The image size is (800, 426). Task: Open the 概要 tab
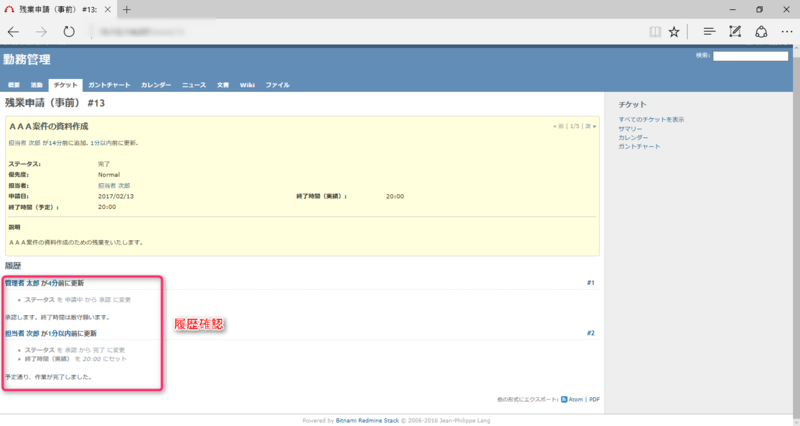click(x=14, y=85)
